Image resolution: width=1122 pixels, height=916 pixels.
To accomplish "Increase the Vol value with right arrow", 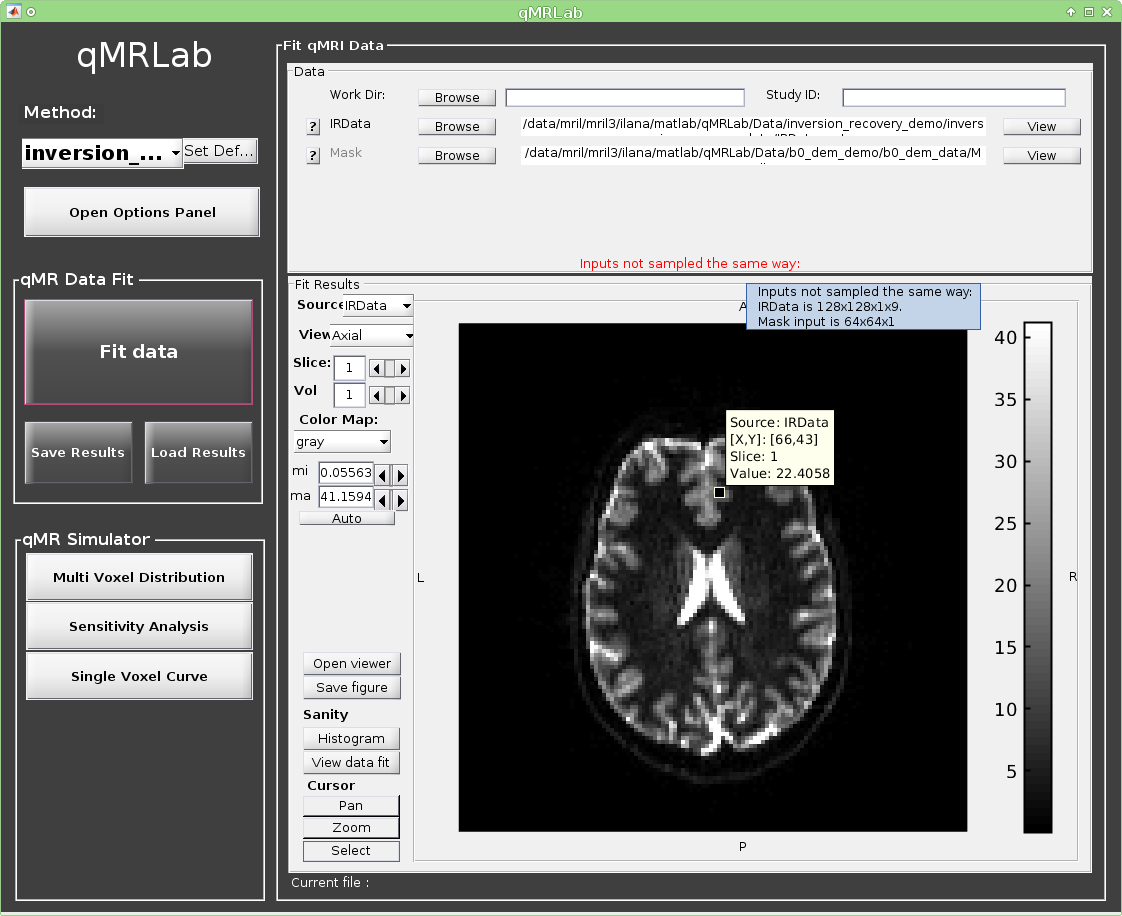I will [401, 395].
